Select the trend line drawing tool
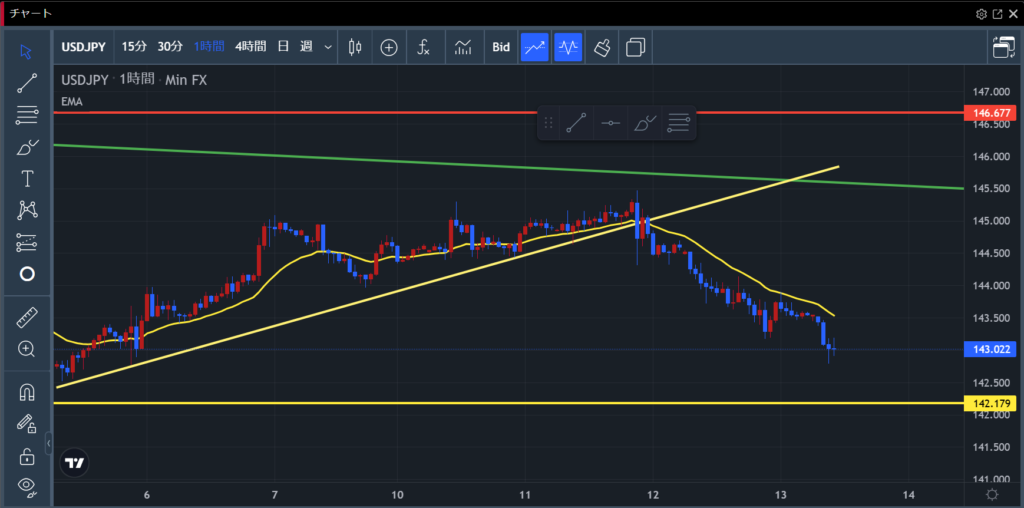 pos(27,84)
